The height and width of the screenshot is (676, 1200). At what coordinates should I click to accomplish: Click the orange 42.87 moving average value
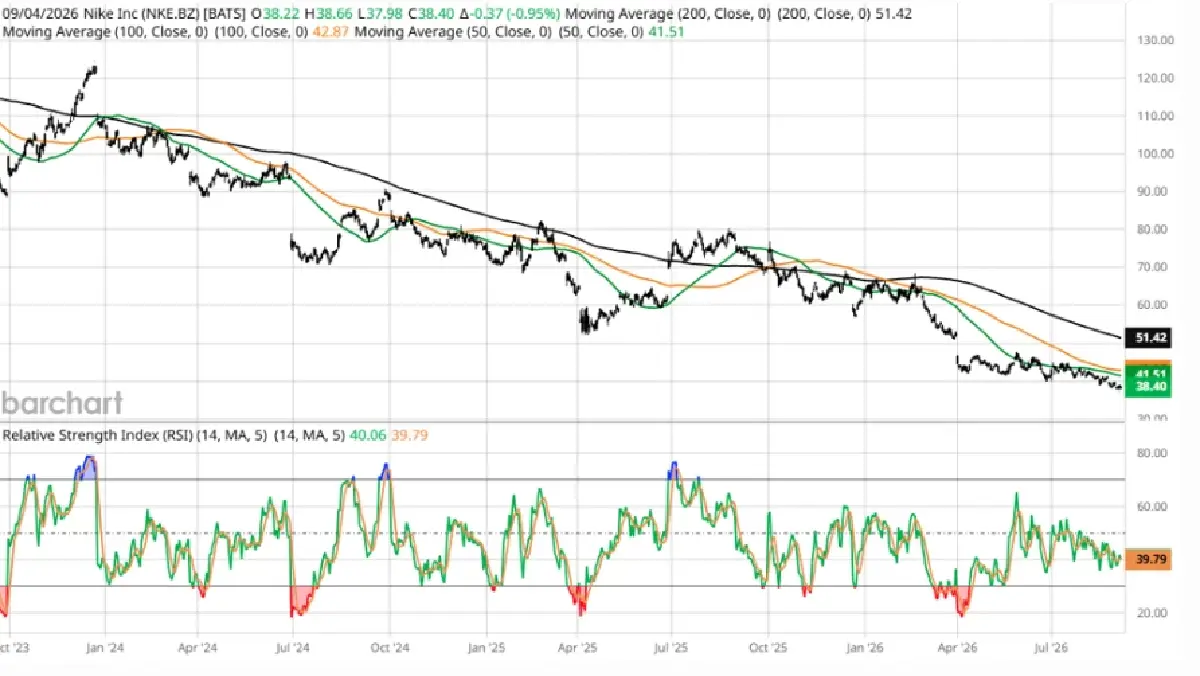pyautogui.click(x=331, y=32)
